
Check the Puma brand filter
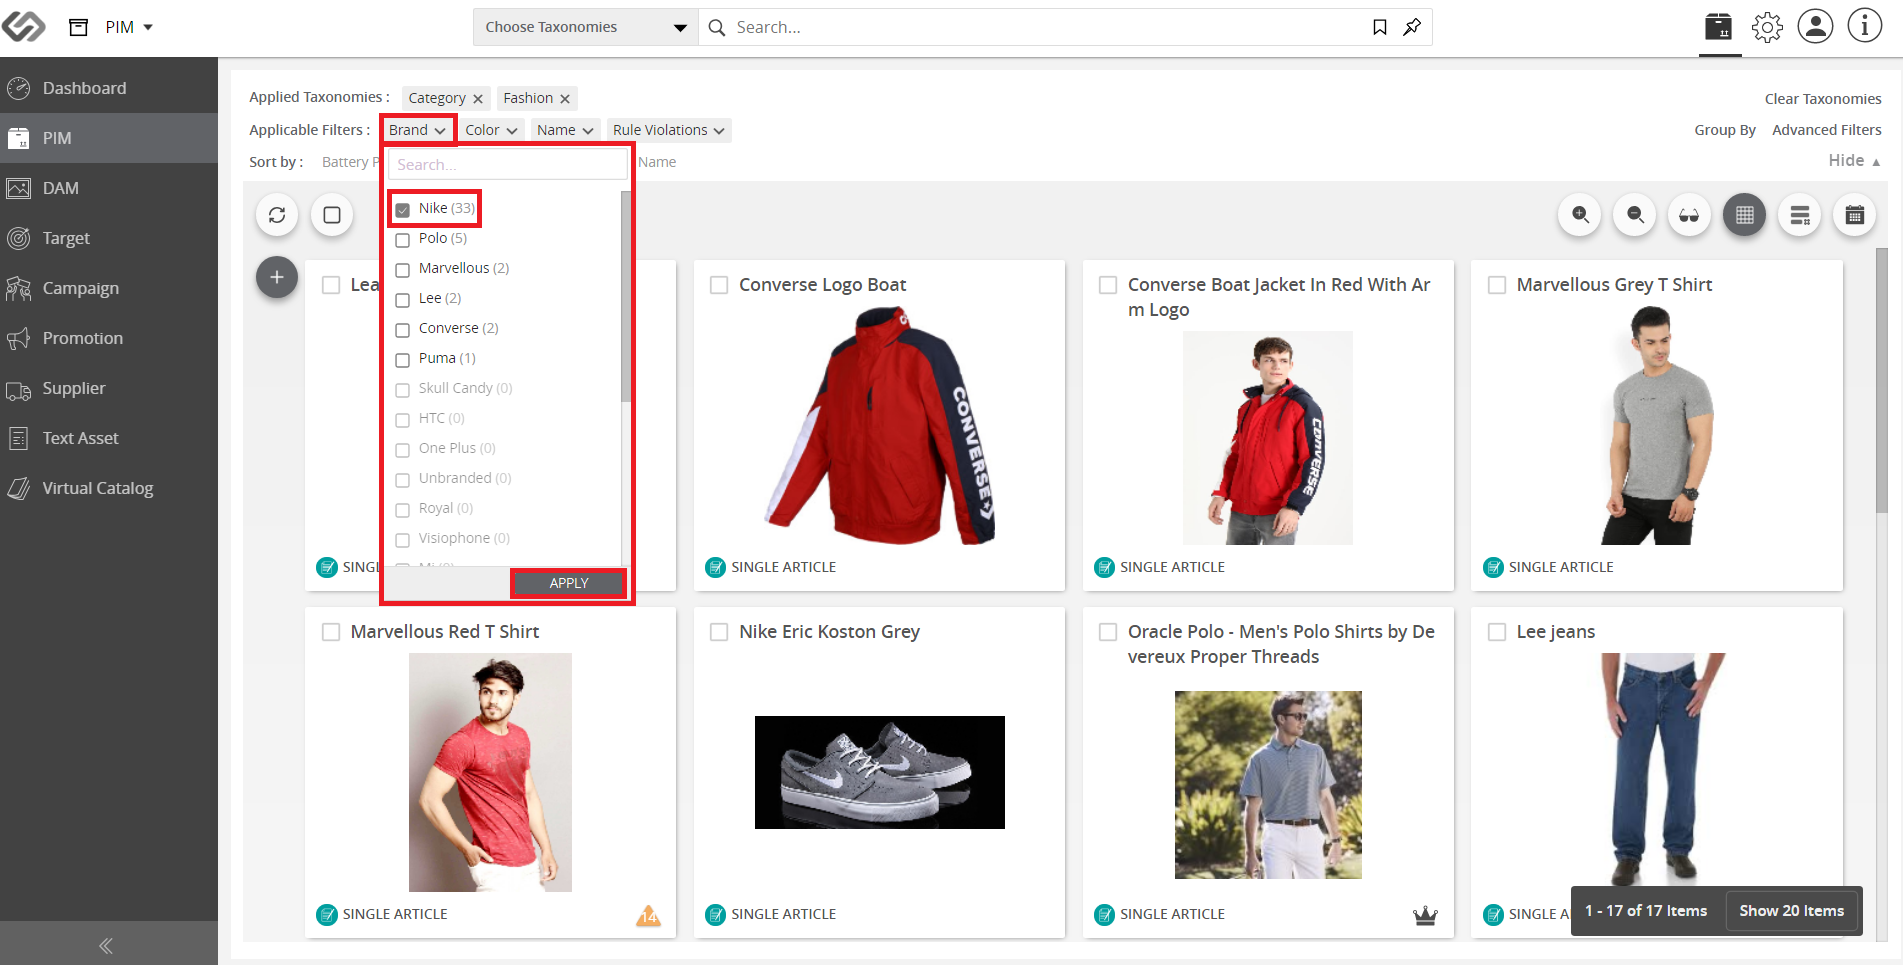403,360
